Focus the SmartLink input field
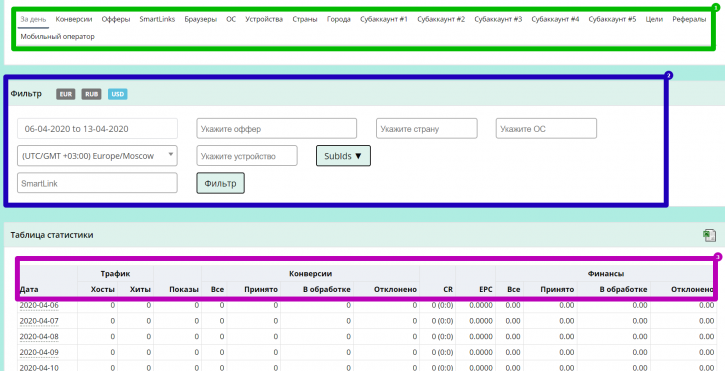Image resolution: width=725 pixels, height=371 pixels. [x=97, y=183]
